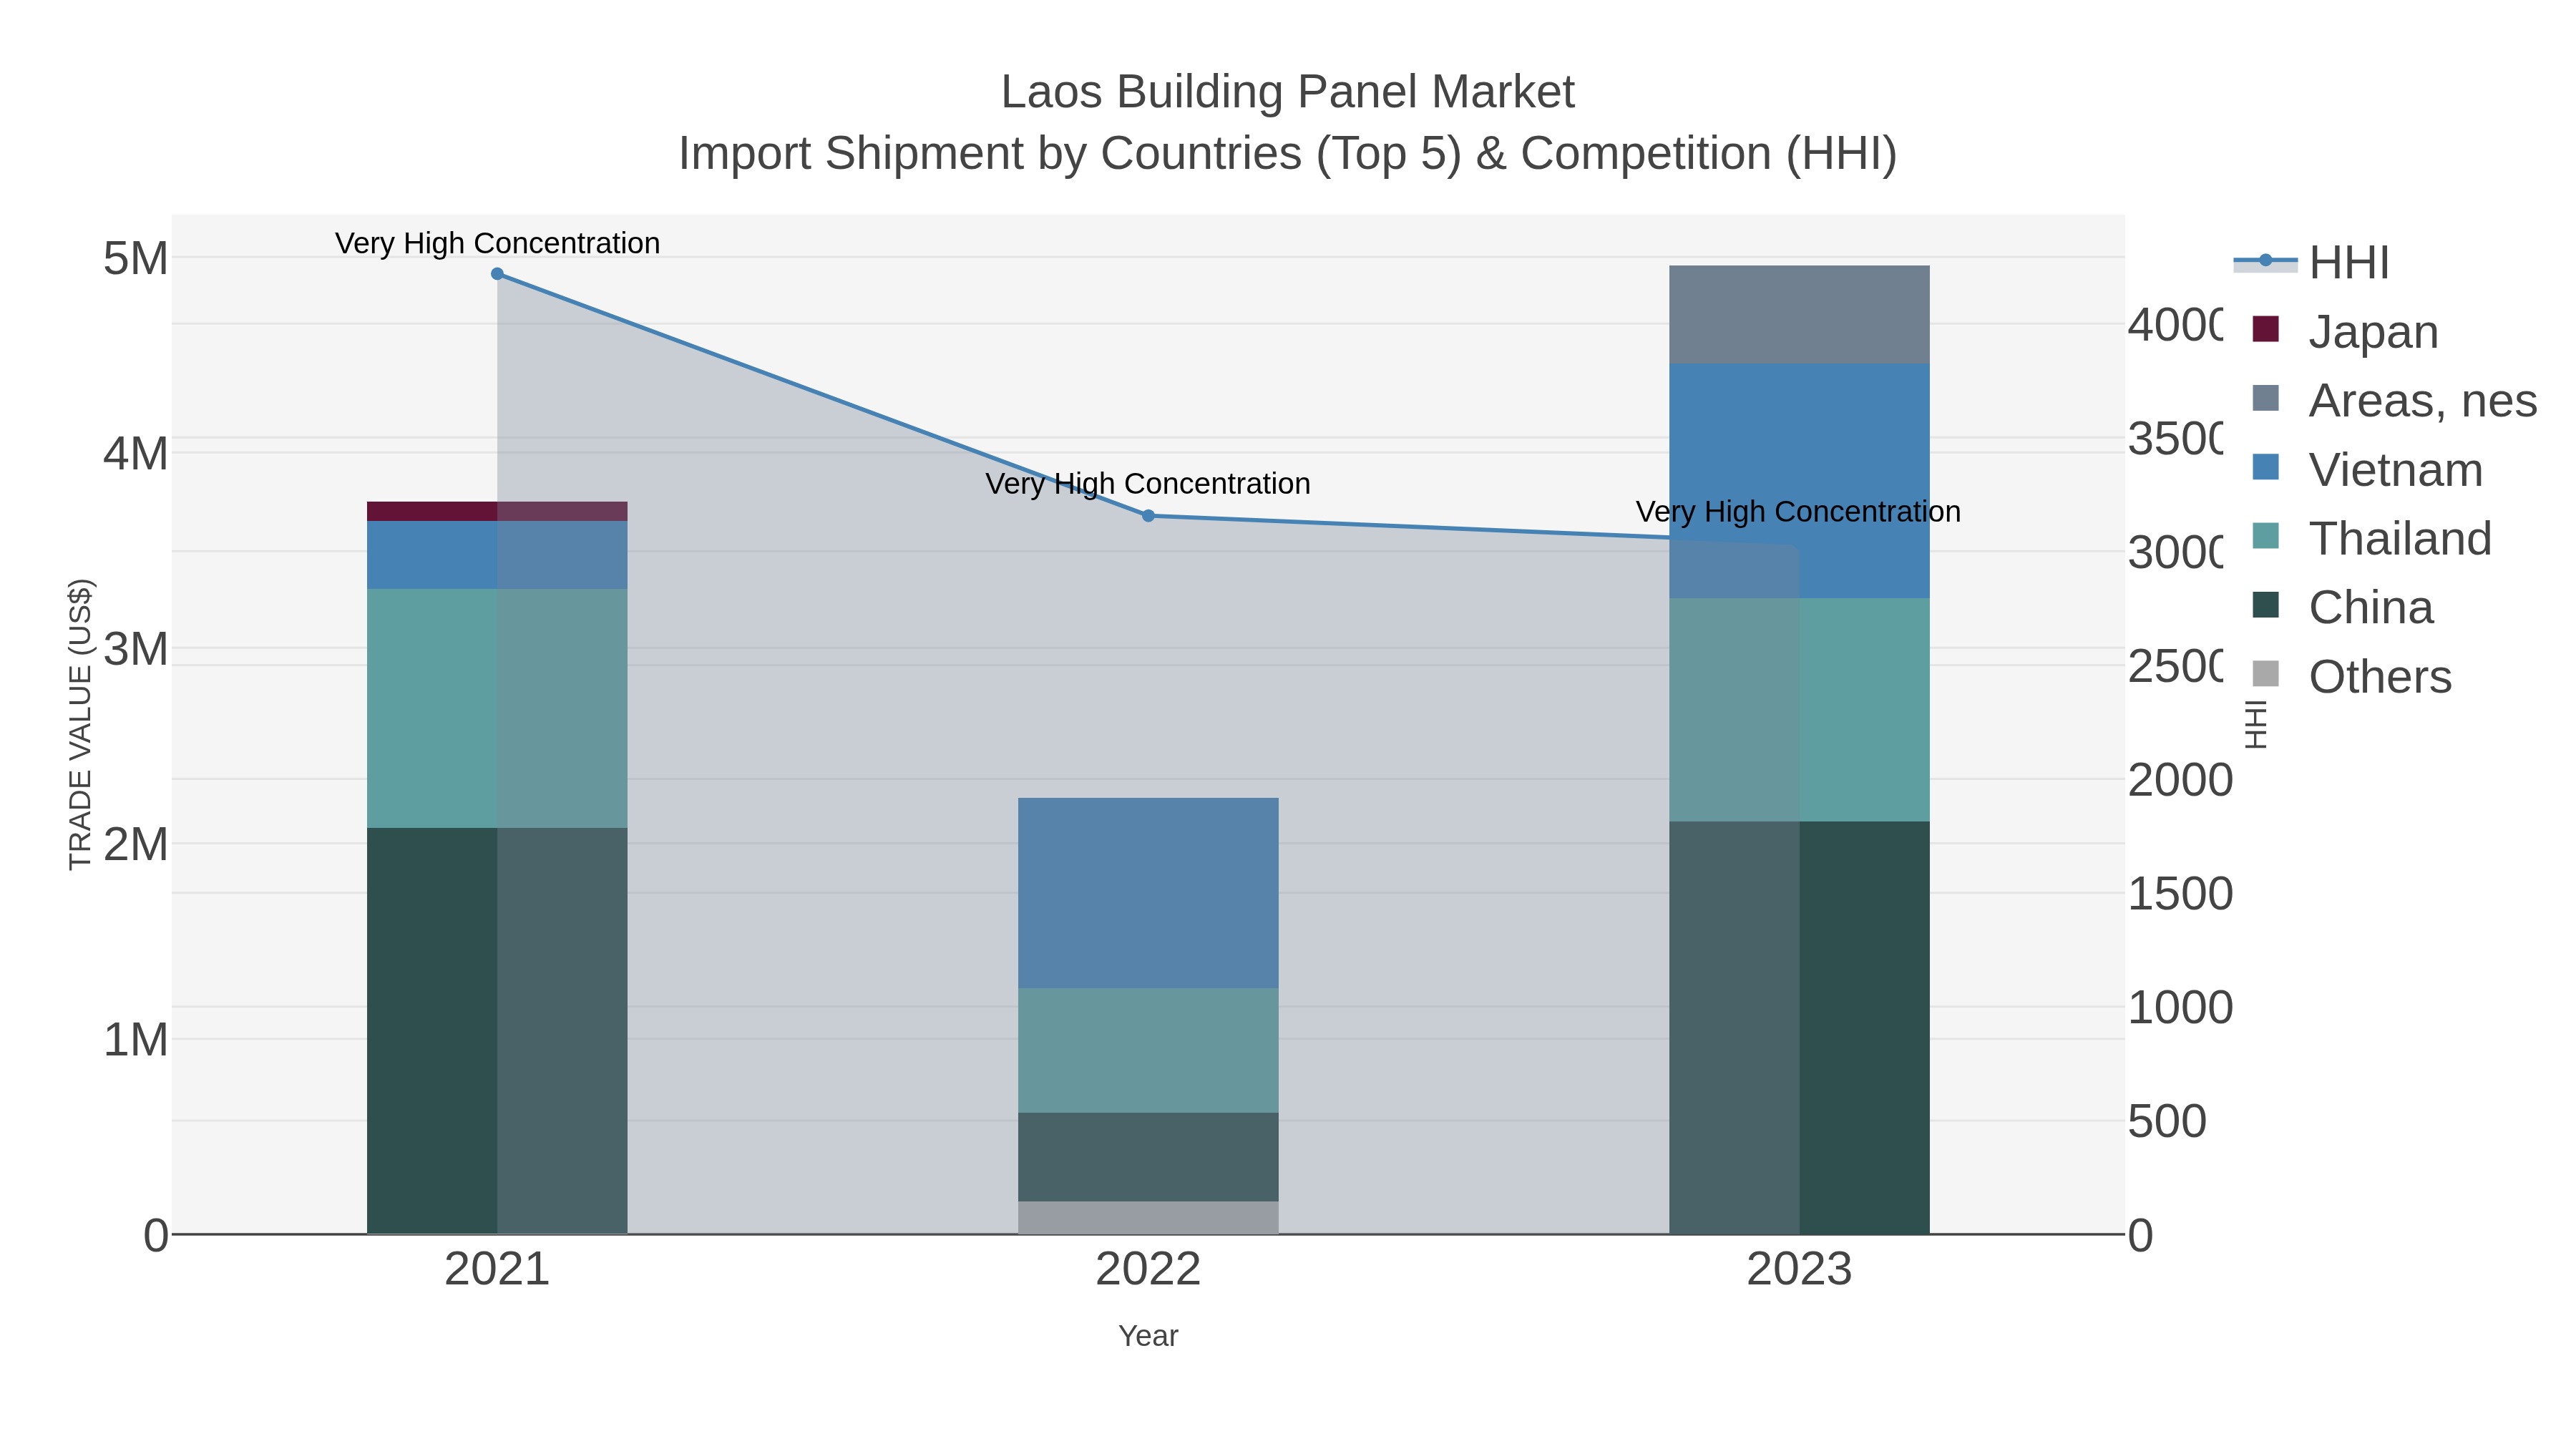
Task: Toggle the HHI legend entry
Action: coord(2311,262)
